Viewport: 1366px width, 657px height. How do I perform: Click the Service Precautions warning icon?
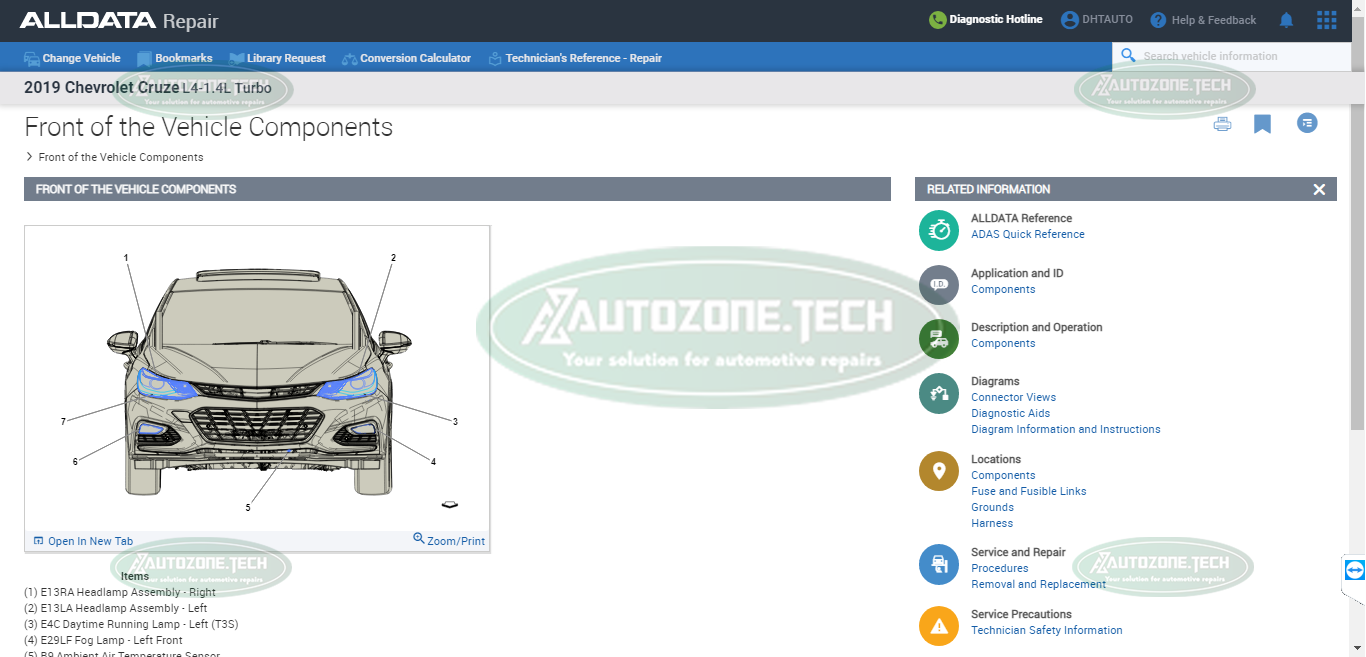(x=938, y=626)
